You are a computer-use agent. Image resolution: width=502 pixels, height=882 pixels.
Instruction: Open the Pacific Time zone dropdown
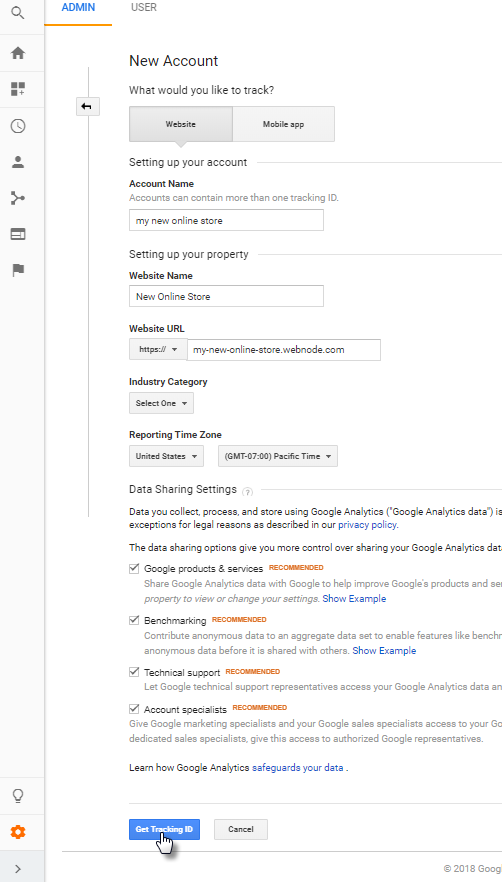(278, 456)
